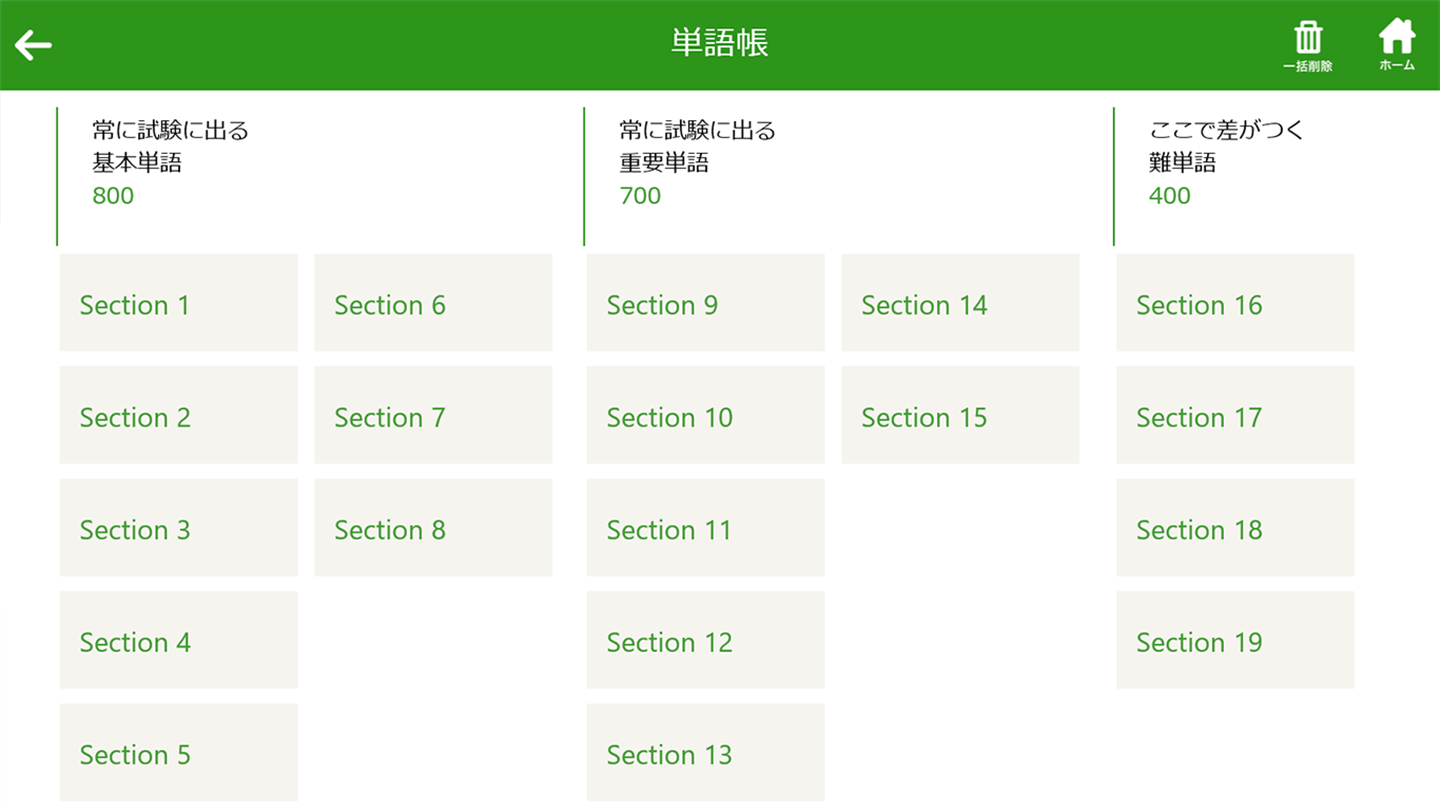Choose Section 16
This screenshot has width=1440, height=810.
coord(1235,303)
